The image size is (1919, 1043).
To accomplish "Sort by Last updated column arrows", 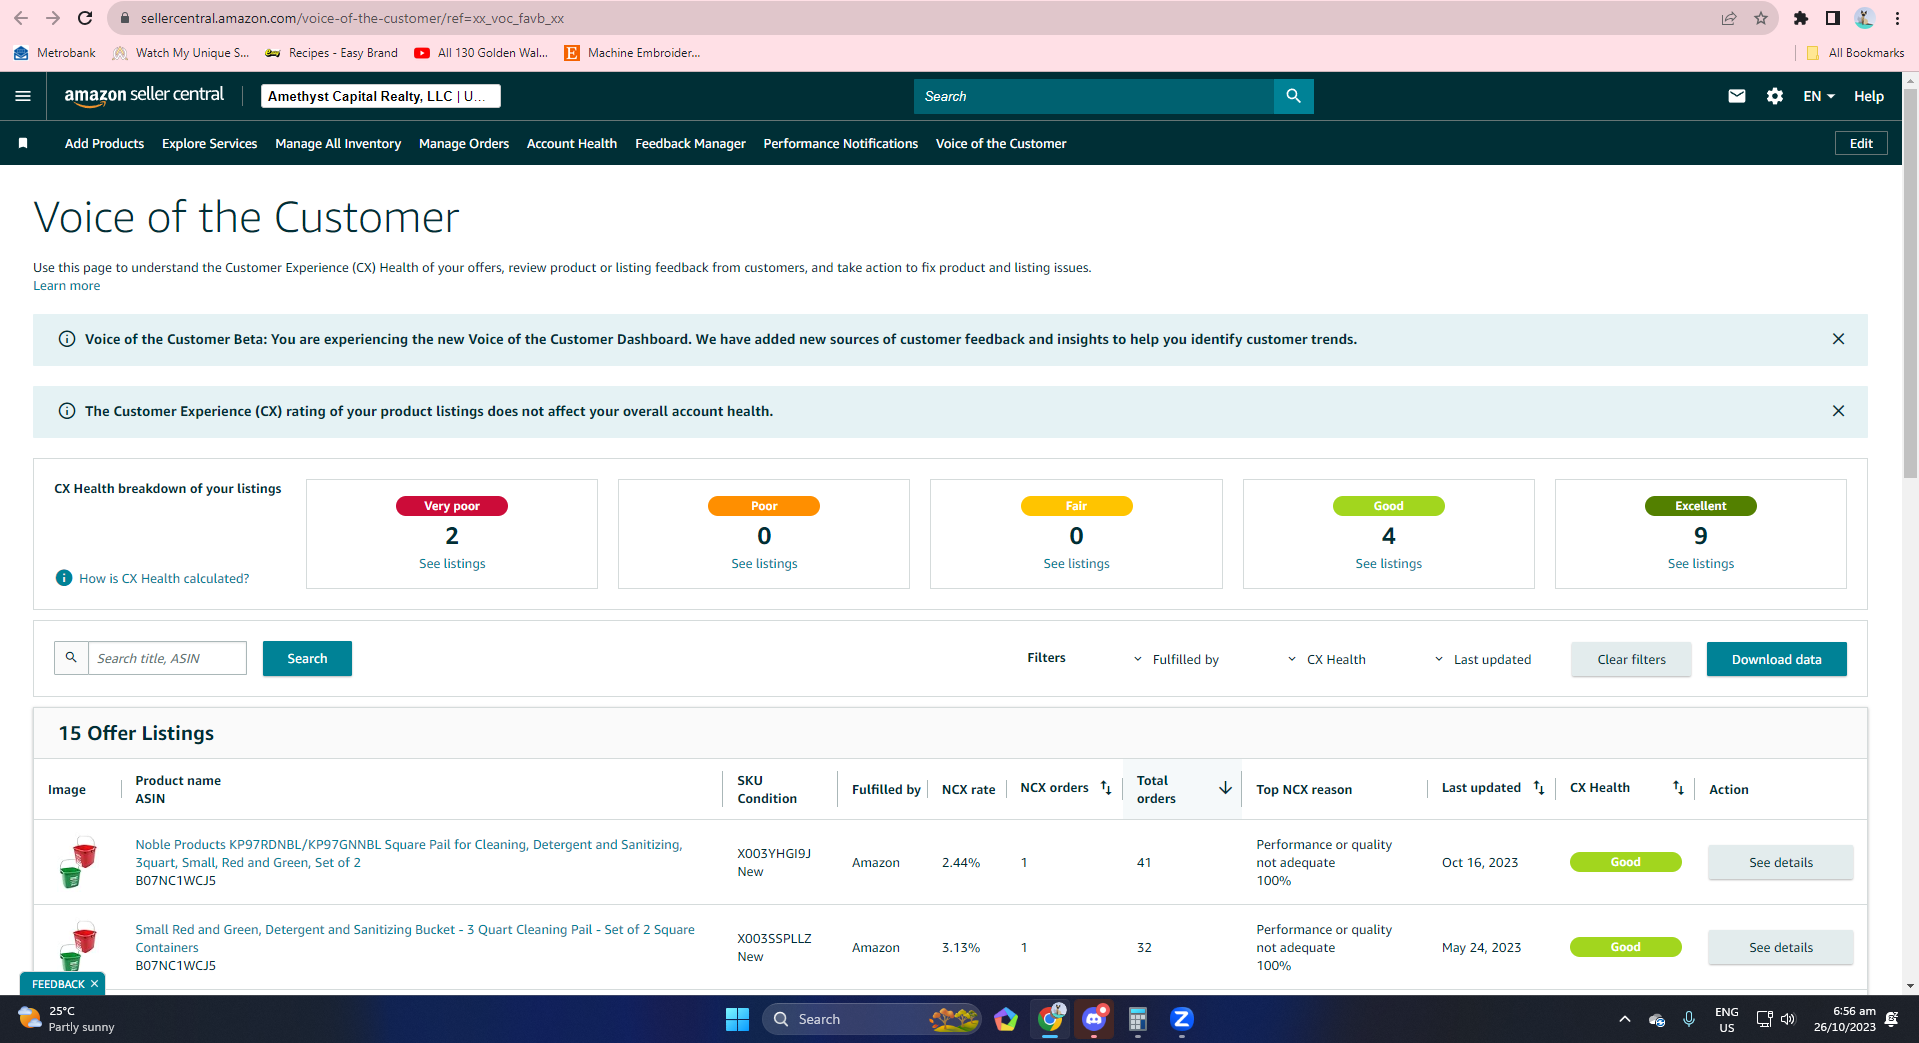I will pyautogui.click(x=1539, y=788).
